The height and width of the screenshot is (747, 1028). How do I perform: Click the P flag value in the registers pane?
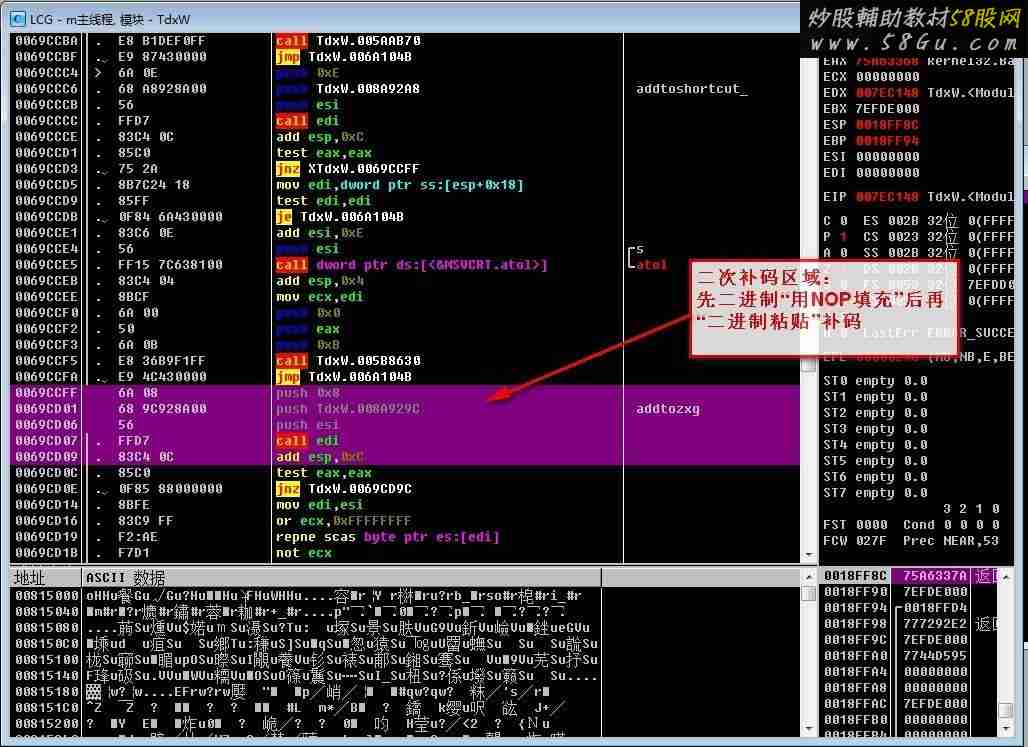click(844, 237)
